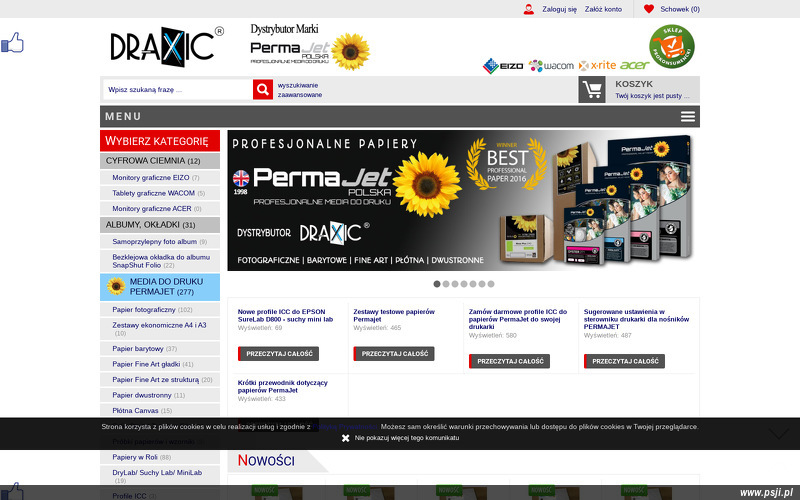This screenshot has width=800, height=500.
Task: Expand the hamburger menu icon
Action: (x=688, y=116)
